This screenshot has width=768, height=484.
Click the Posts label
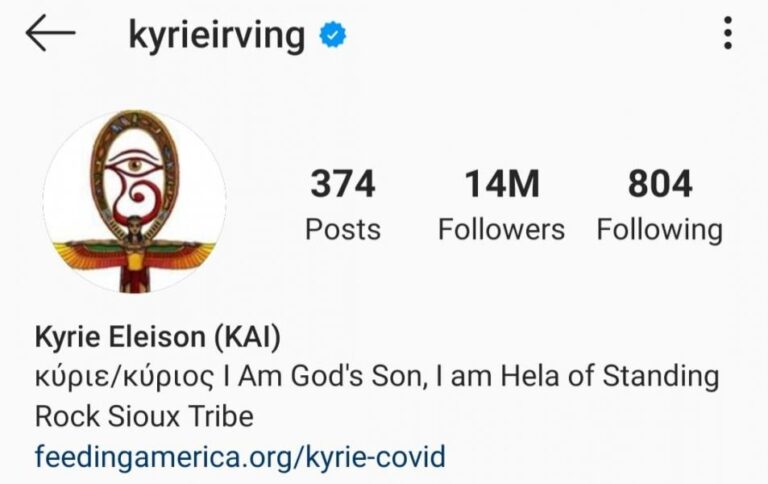pos(343,229)
